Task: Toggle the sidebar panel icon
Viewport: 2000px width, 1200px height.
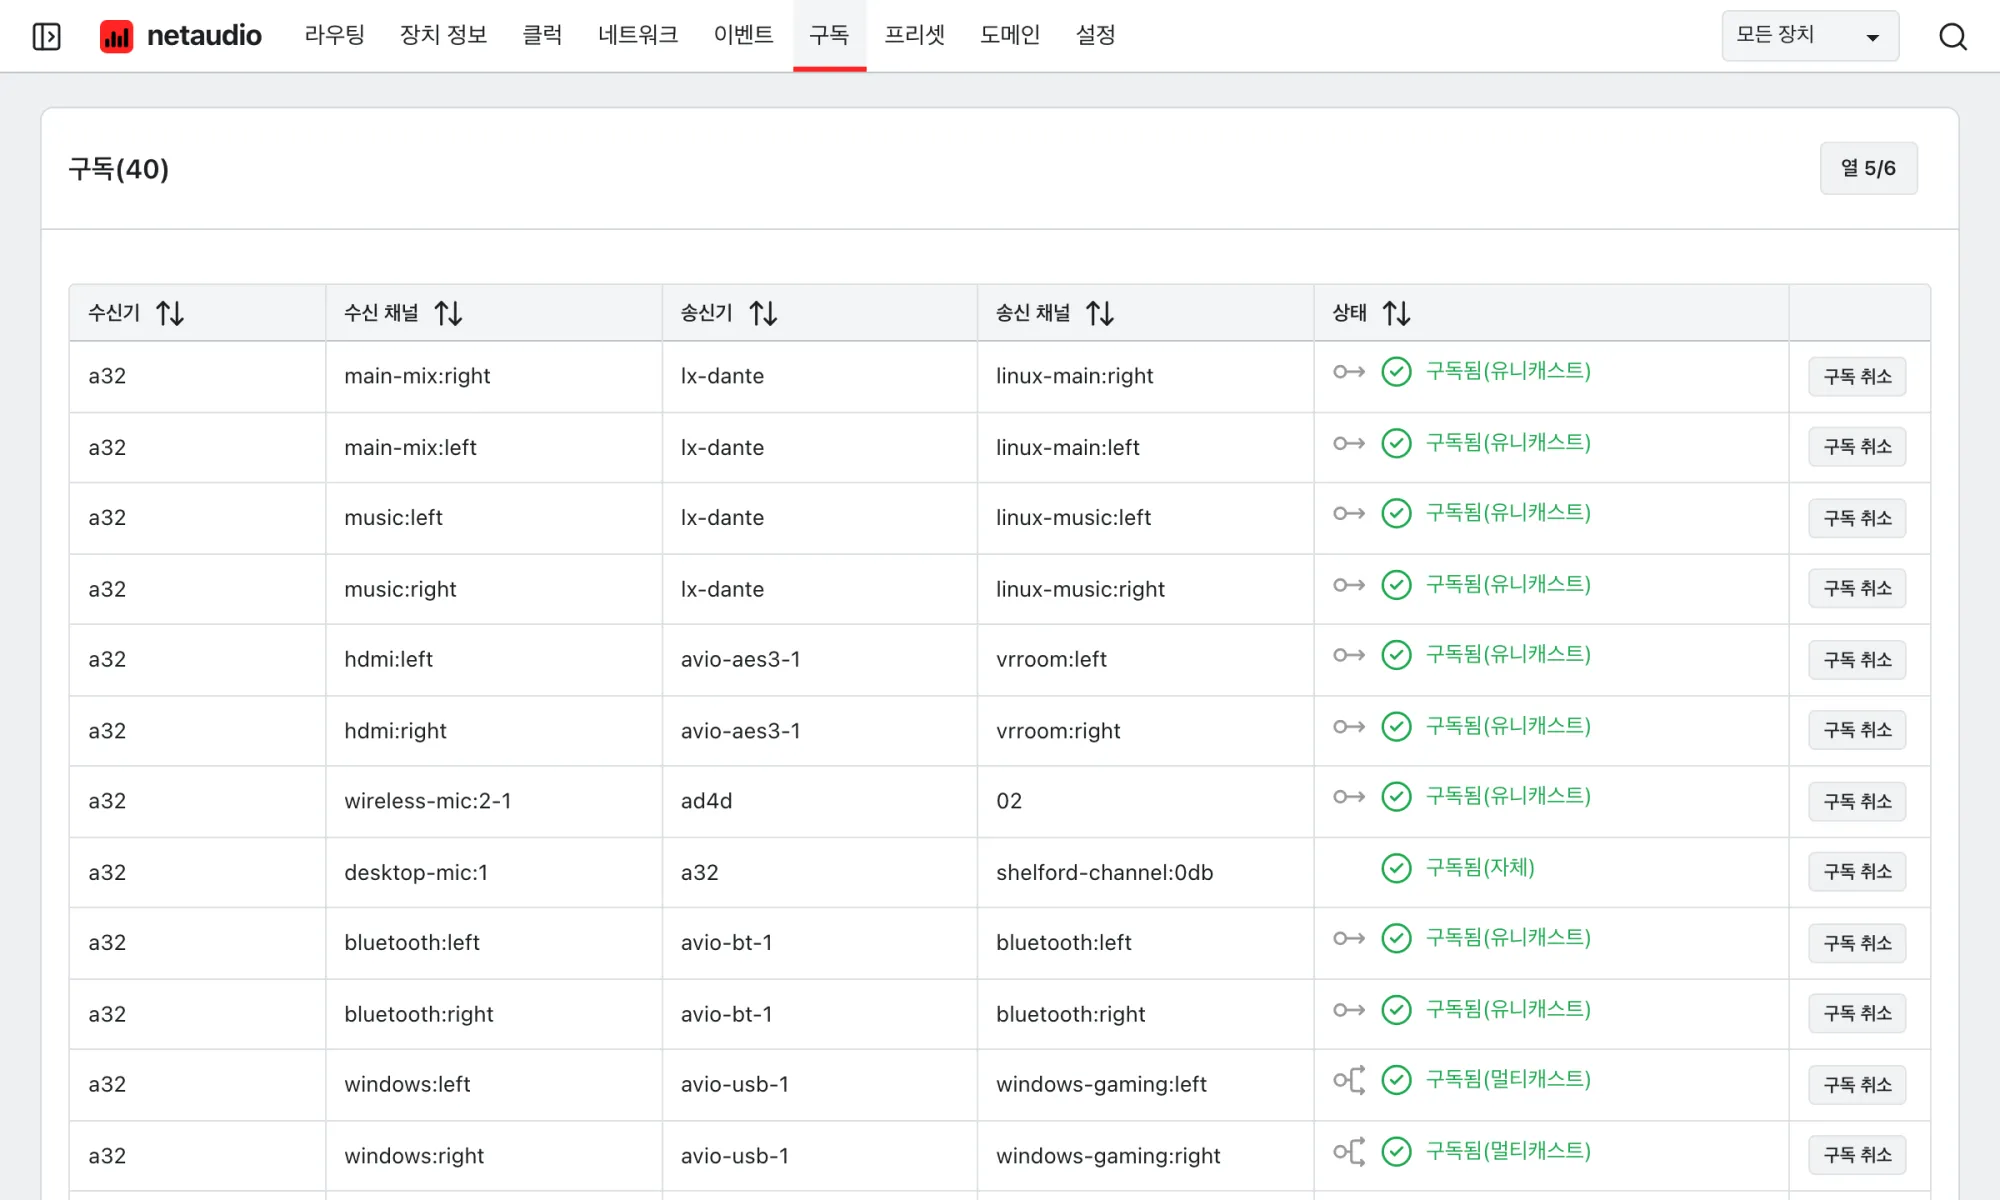Action: [46, 36]
